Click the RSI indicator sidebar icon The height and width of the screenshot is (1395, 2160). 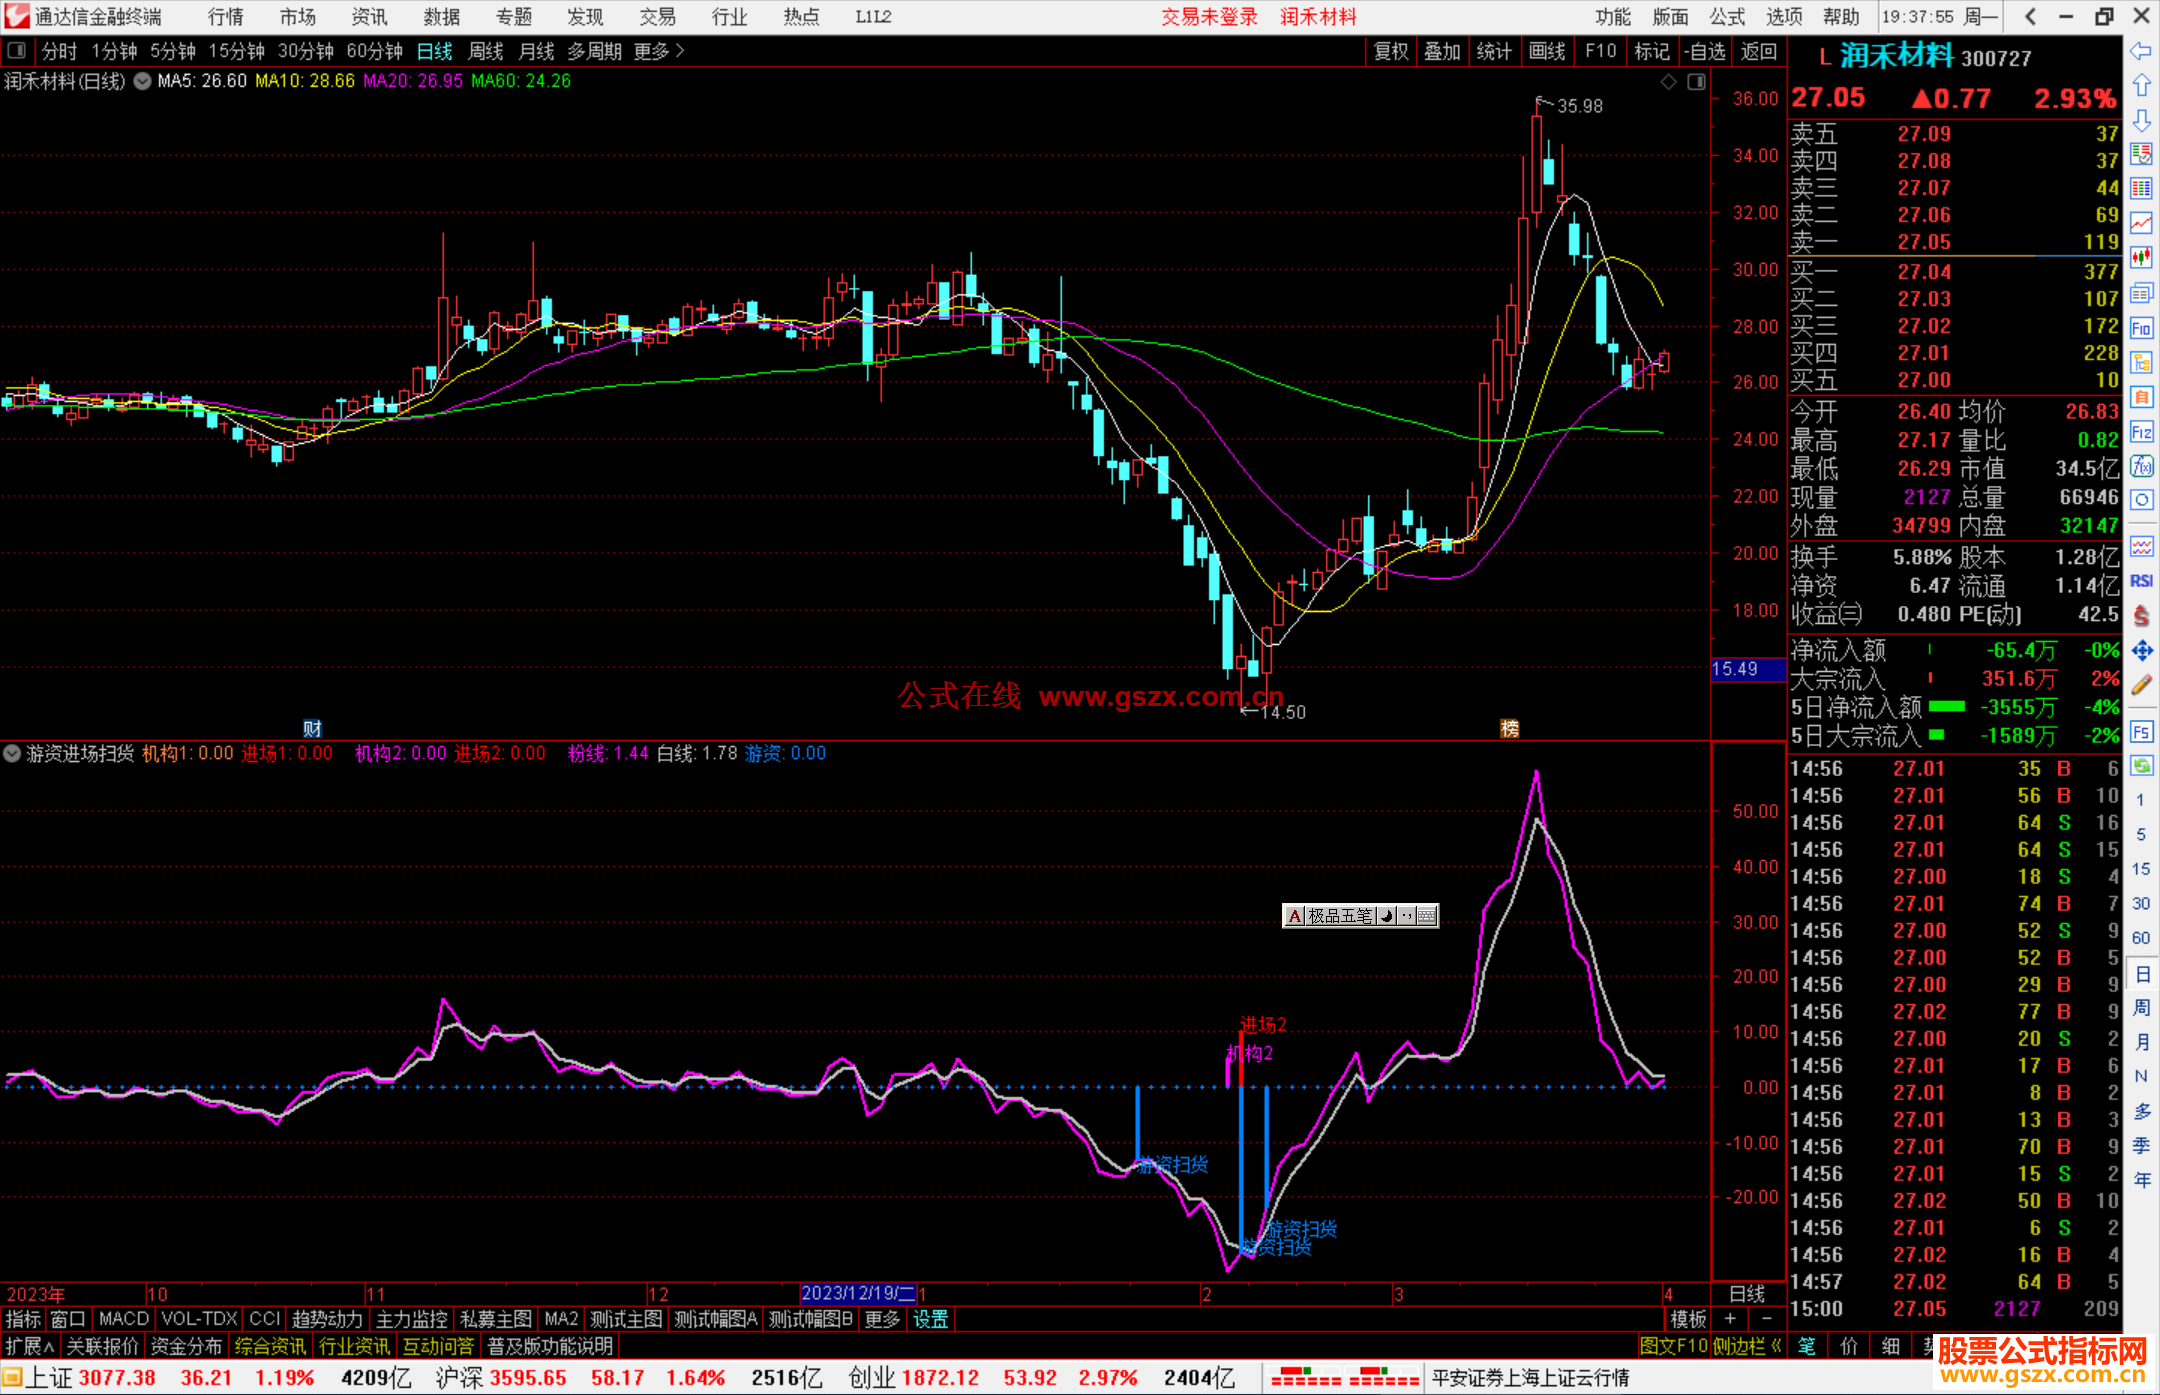click(2141, 581)
